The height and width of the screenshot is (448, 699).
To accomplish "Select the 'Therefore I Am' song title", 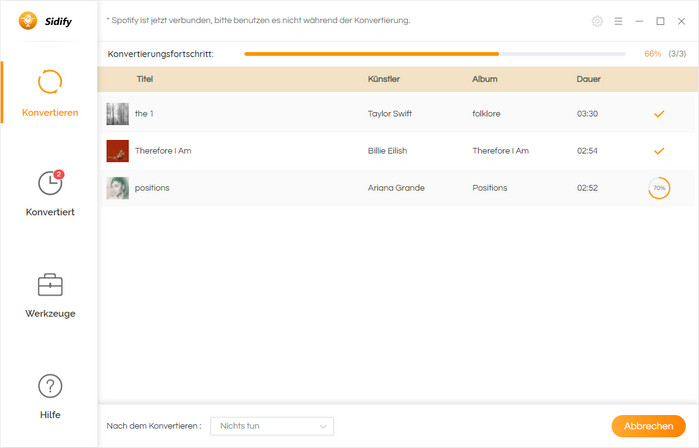I will pos(163,151).
